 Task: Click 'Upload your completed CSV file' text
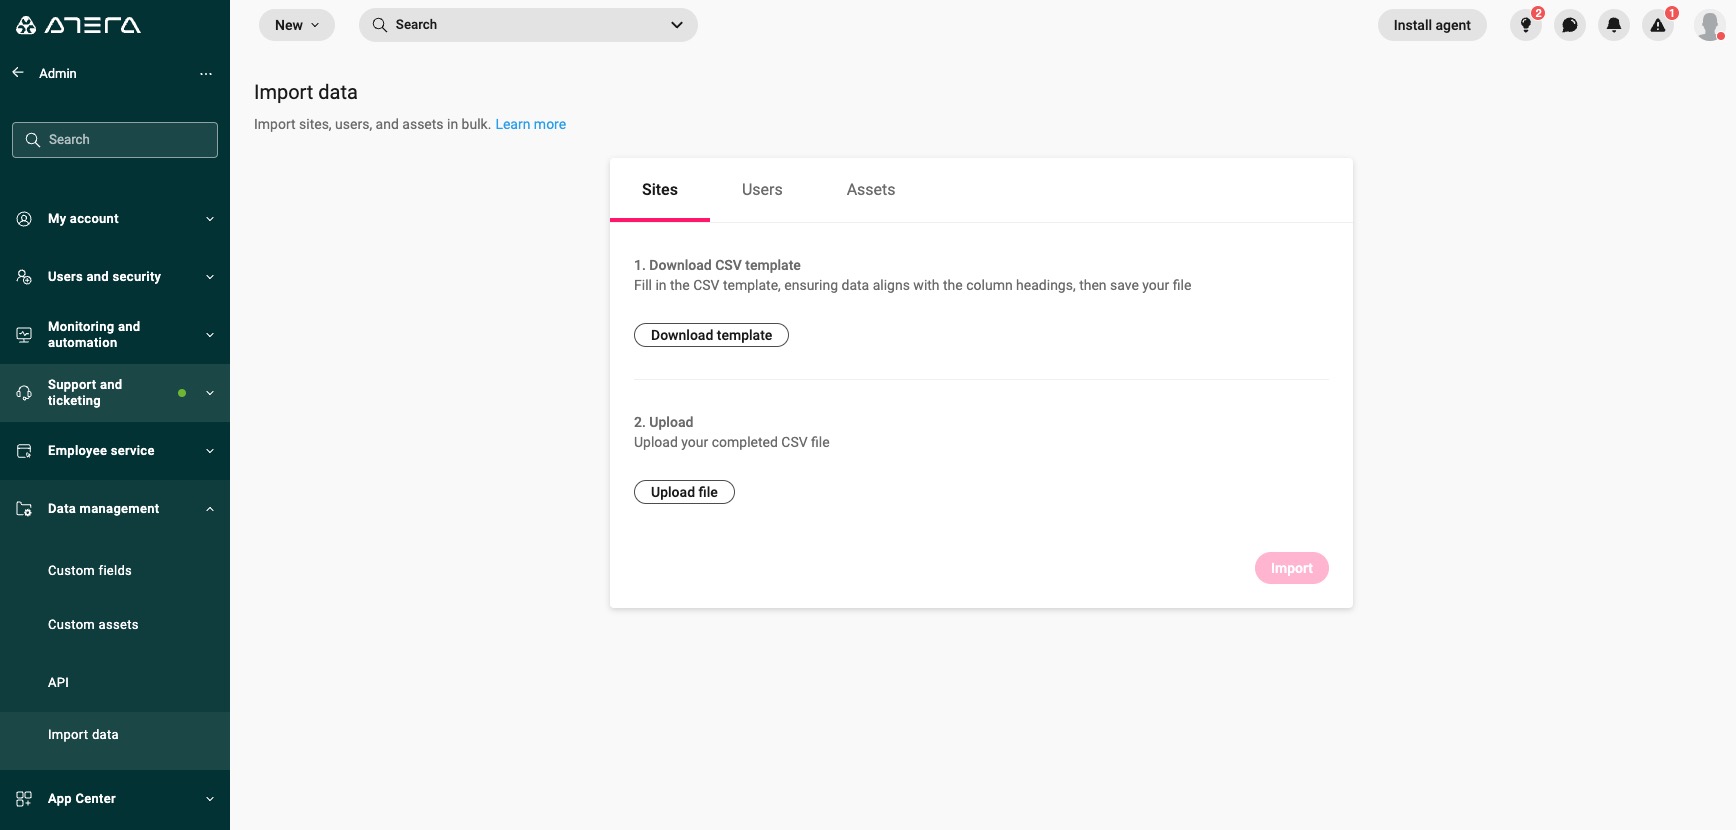[x=732, y=442]
